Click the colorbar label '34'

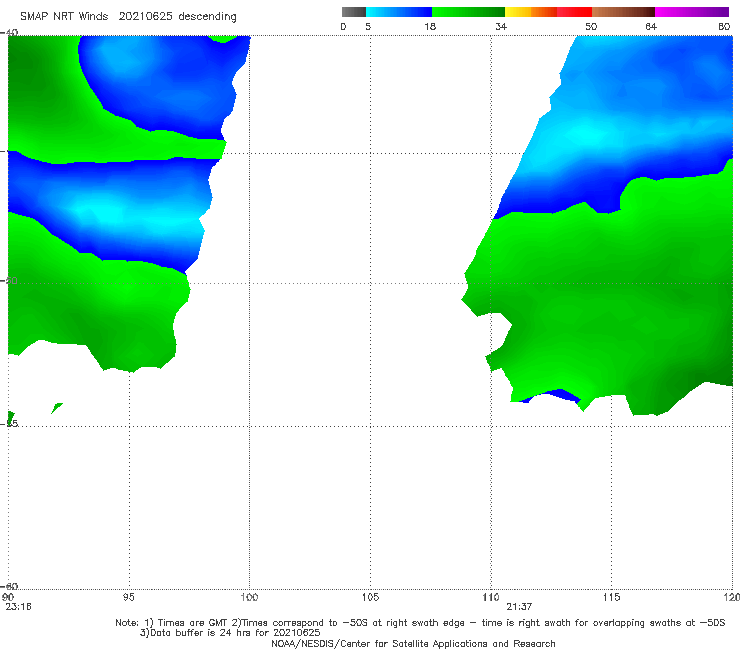(x=501, y=26)
